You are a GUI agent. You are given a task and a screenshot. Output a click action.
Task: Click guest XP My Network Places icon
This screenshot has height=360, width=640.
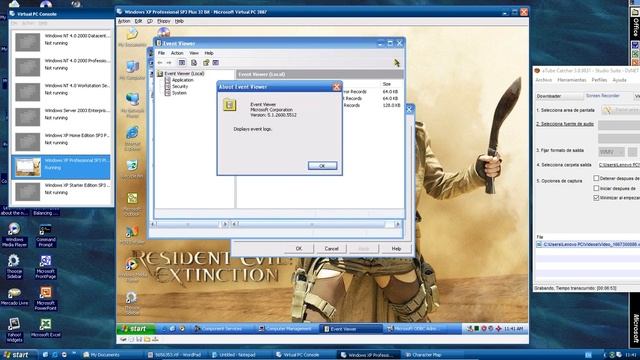point(133,105)
